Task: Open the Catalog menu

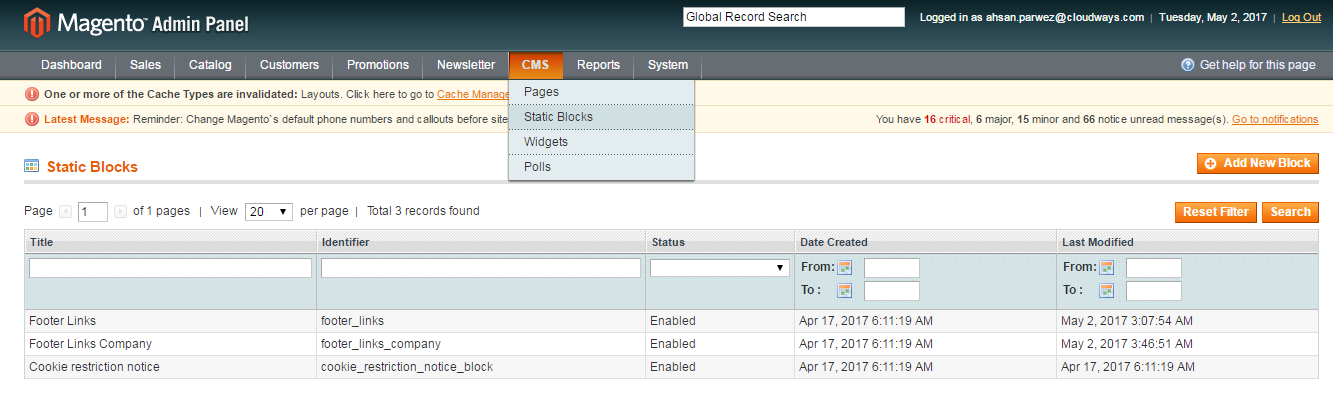Action: (x=210, y=65)
